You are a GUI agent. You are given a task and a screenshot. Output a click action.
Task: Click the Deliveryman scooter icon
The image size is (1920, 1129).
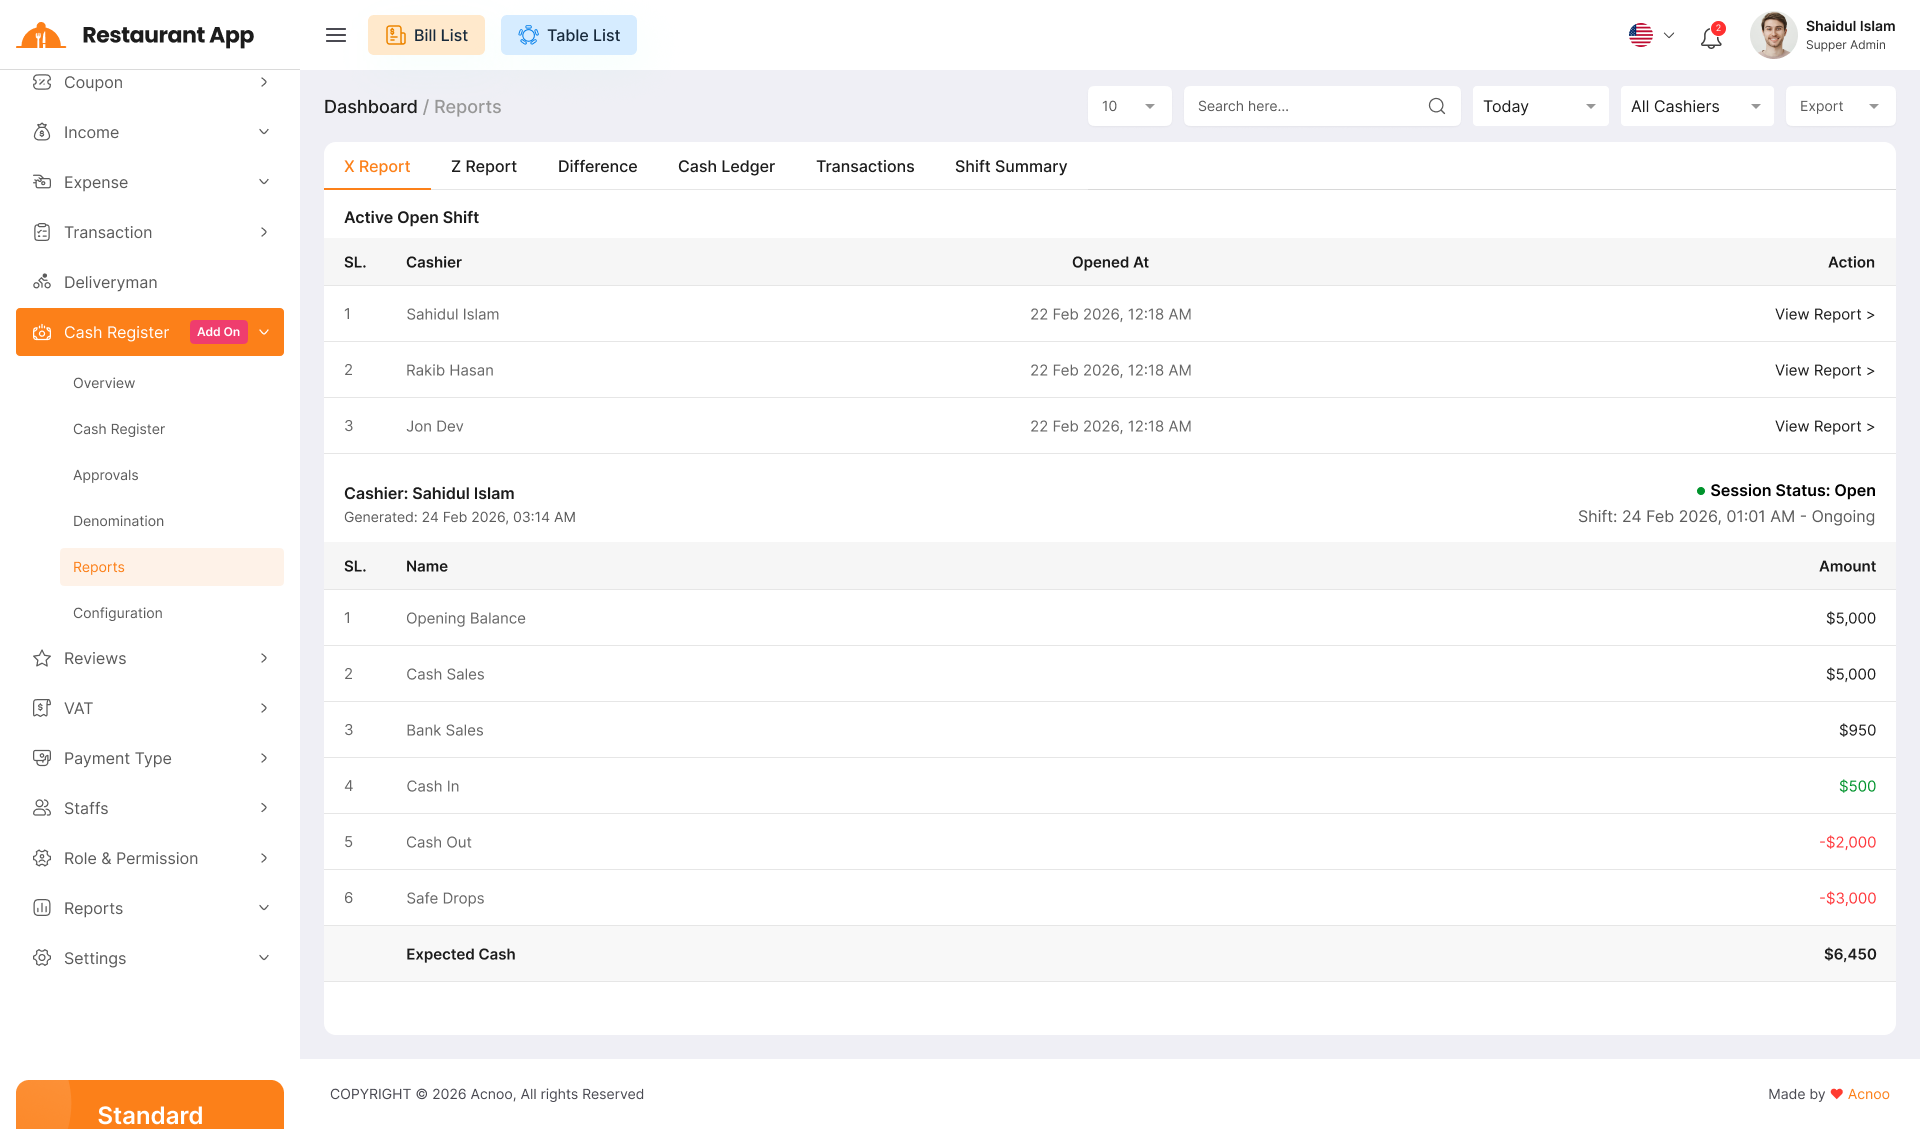[42, 282]
